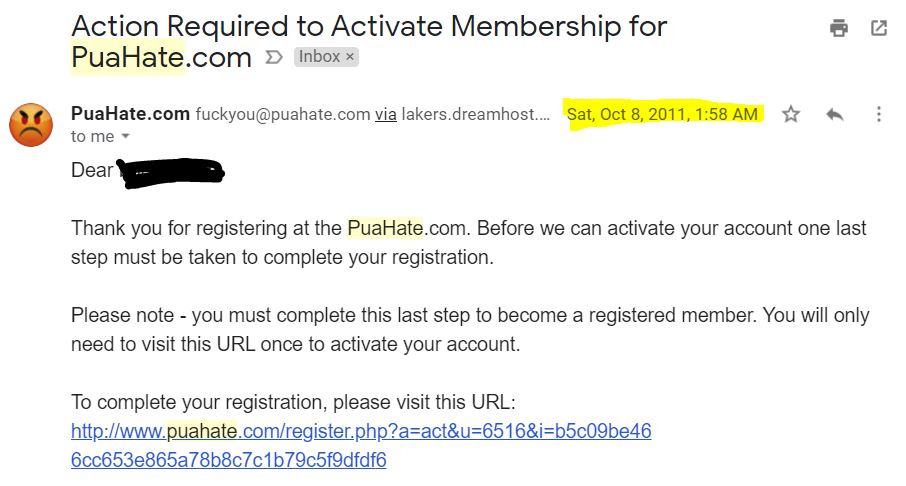
Task: Reply to the email with the arrow icon
Action: (834, 114)
